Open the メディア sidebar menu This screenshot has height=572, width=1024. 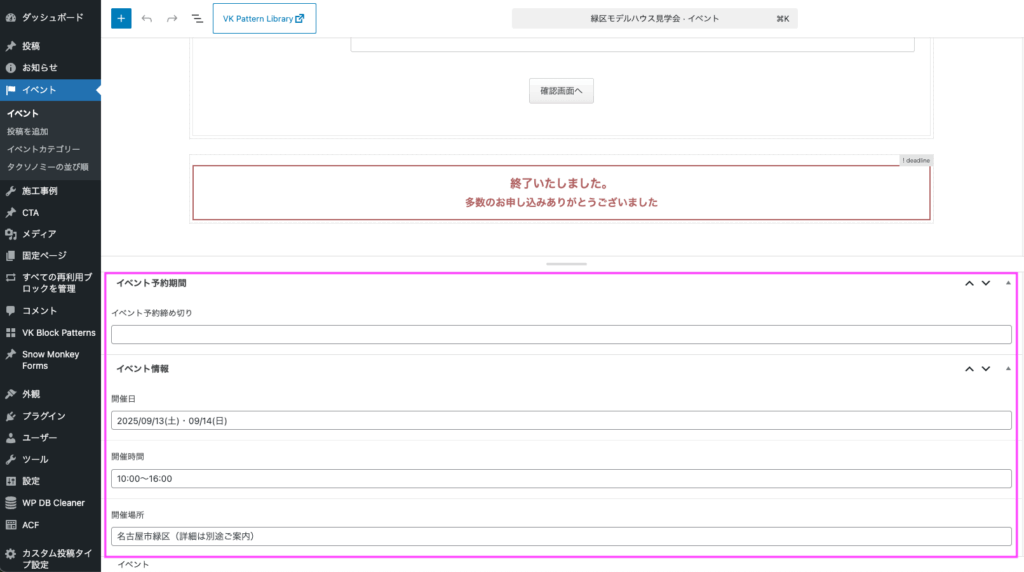(x=39, y=234)
